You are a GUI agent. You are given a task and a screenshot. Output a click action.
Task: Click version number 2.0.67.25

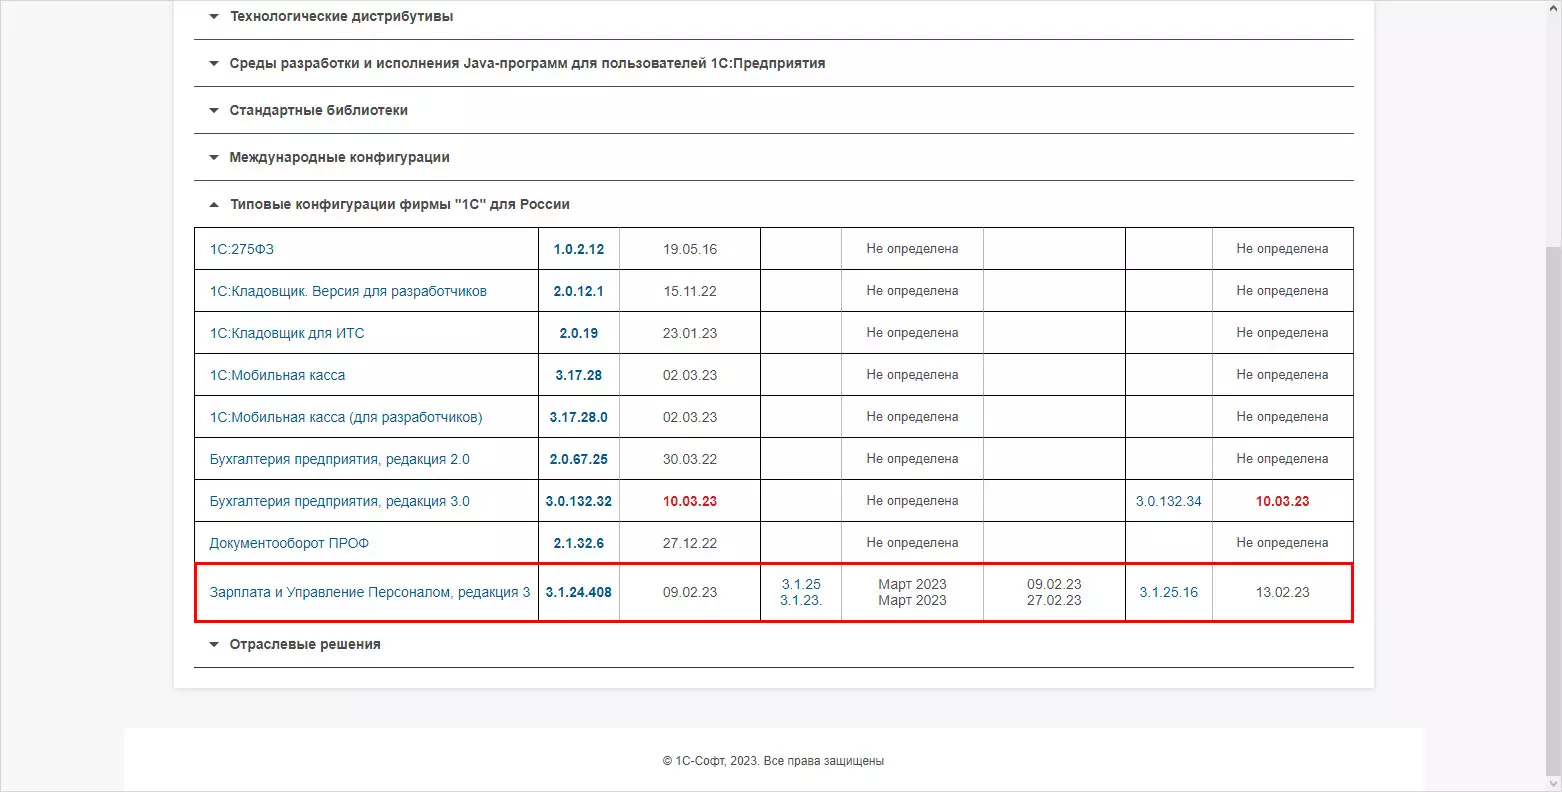[x=579, y=459]
